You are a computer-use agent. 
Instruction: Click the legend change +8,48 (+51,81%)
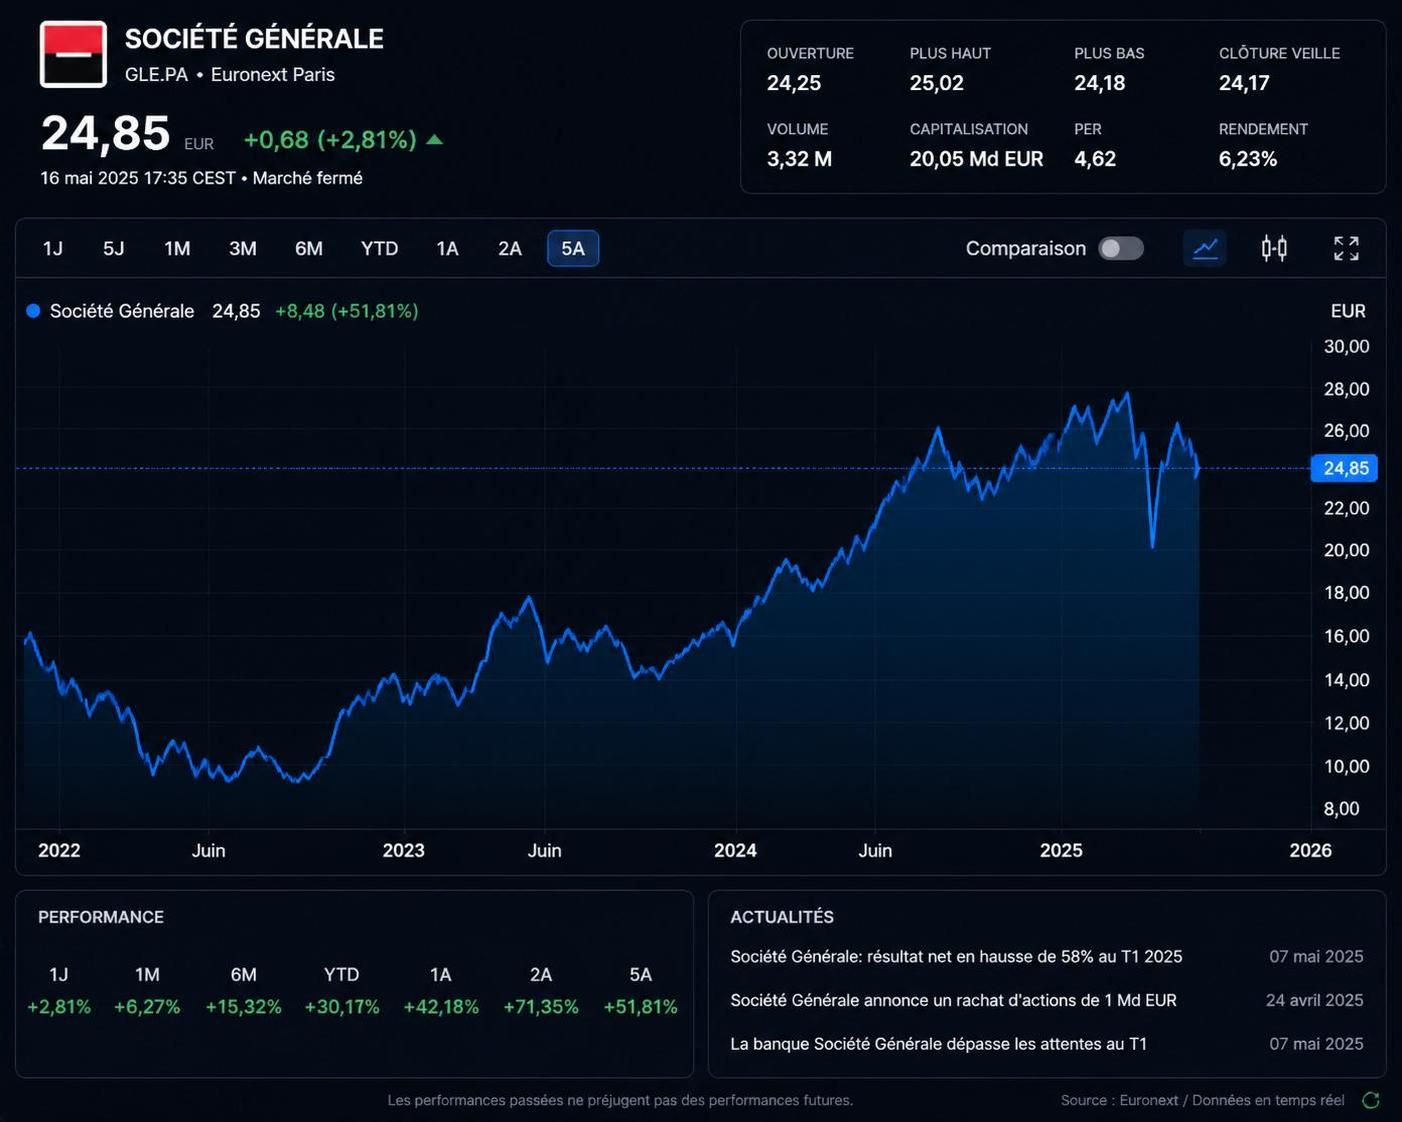pos(347,311)
